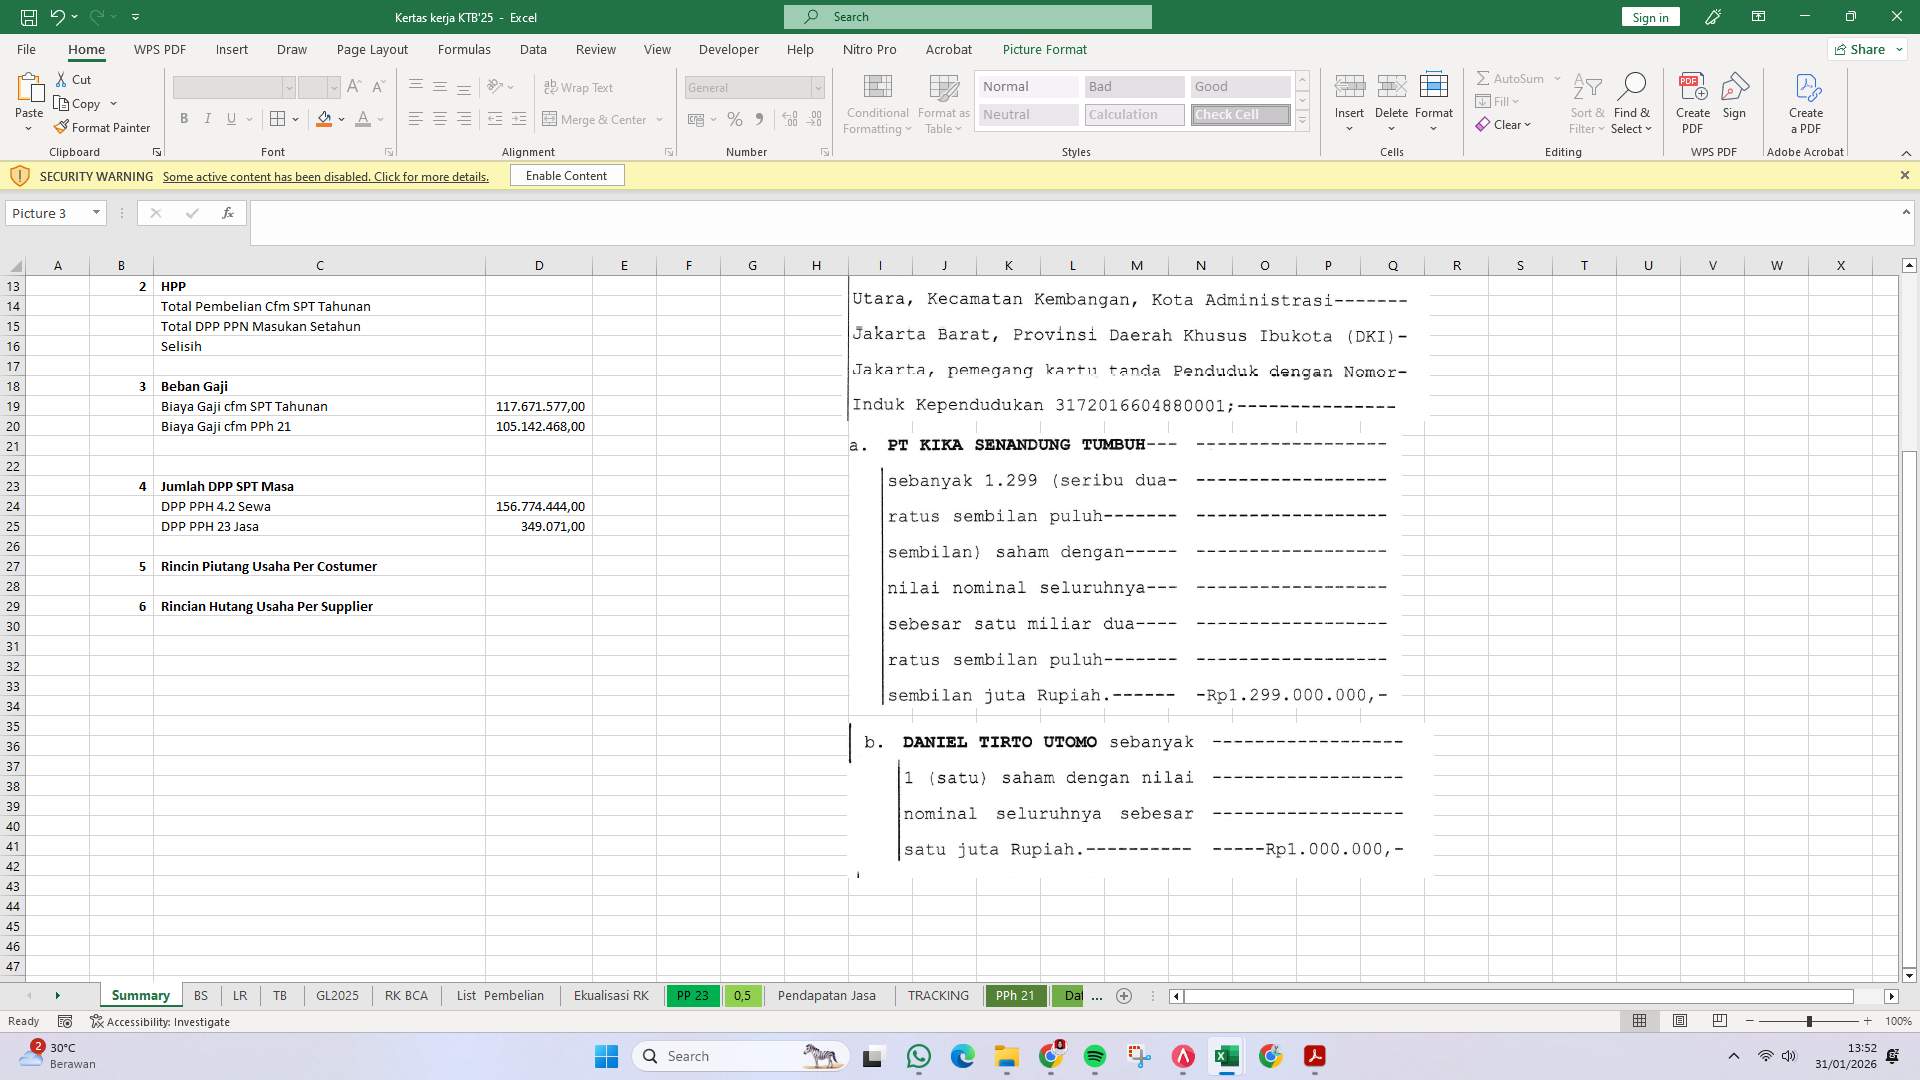Toggle Italic formatting
The width and height of the screenshot is (1920, 1080).
208,118
